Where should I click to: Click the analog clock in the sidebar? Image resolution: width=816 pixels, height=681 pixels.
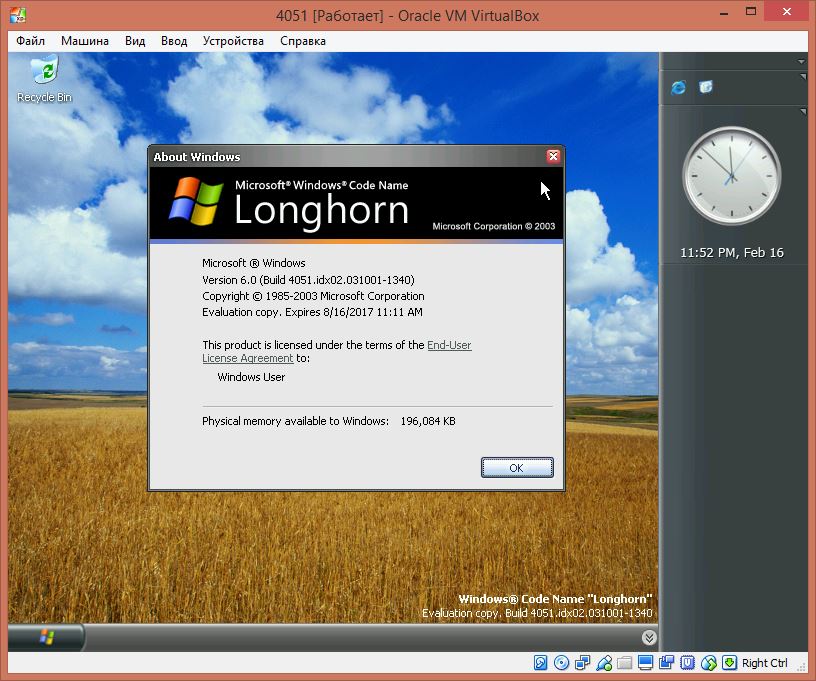(731, 176)
